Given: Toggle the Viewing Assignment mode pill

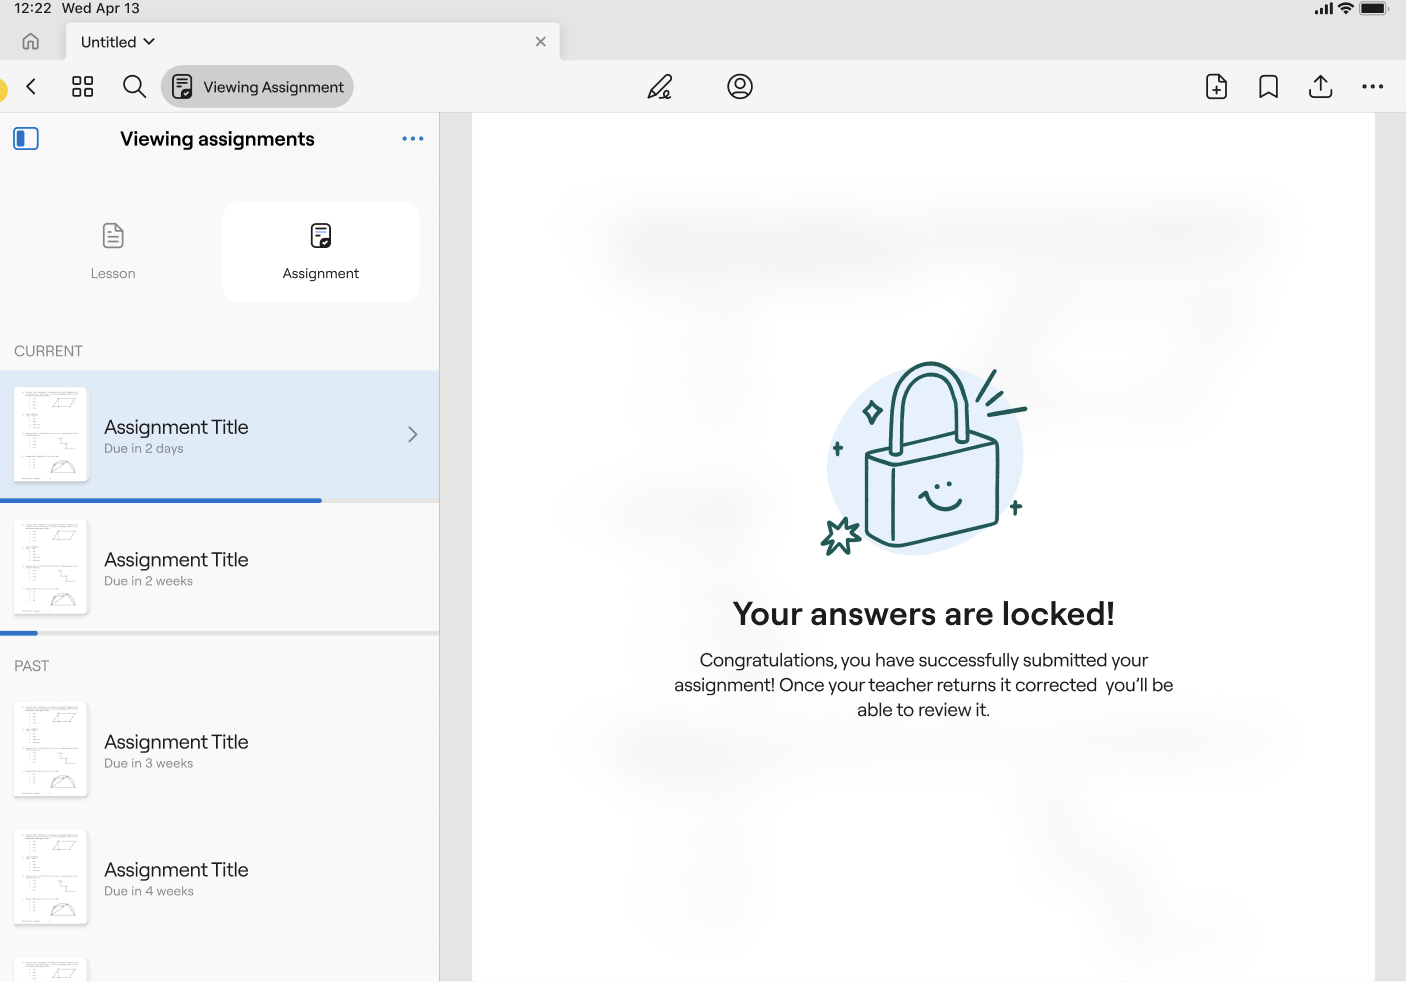Looking at the screenshot, I should point(258,87).
